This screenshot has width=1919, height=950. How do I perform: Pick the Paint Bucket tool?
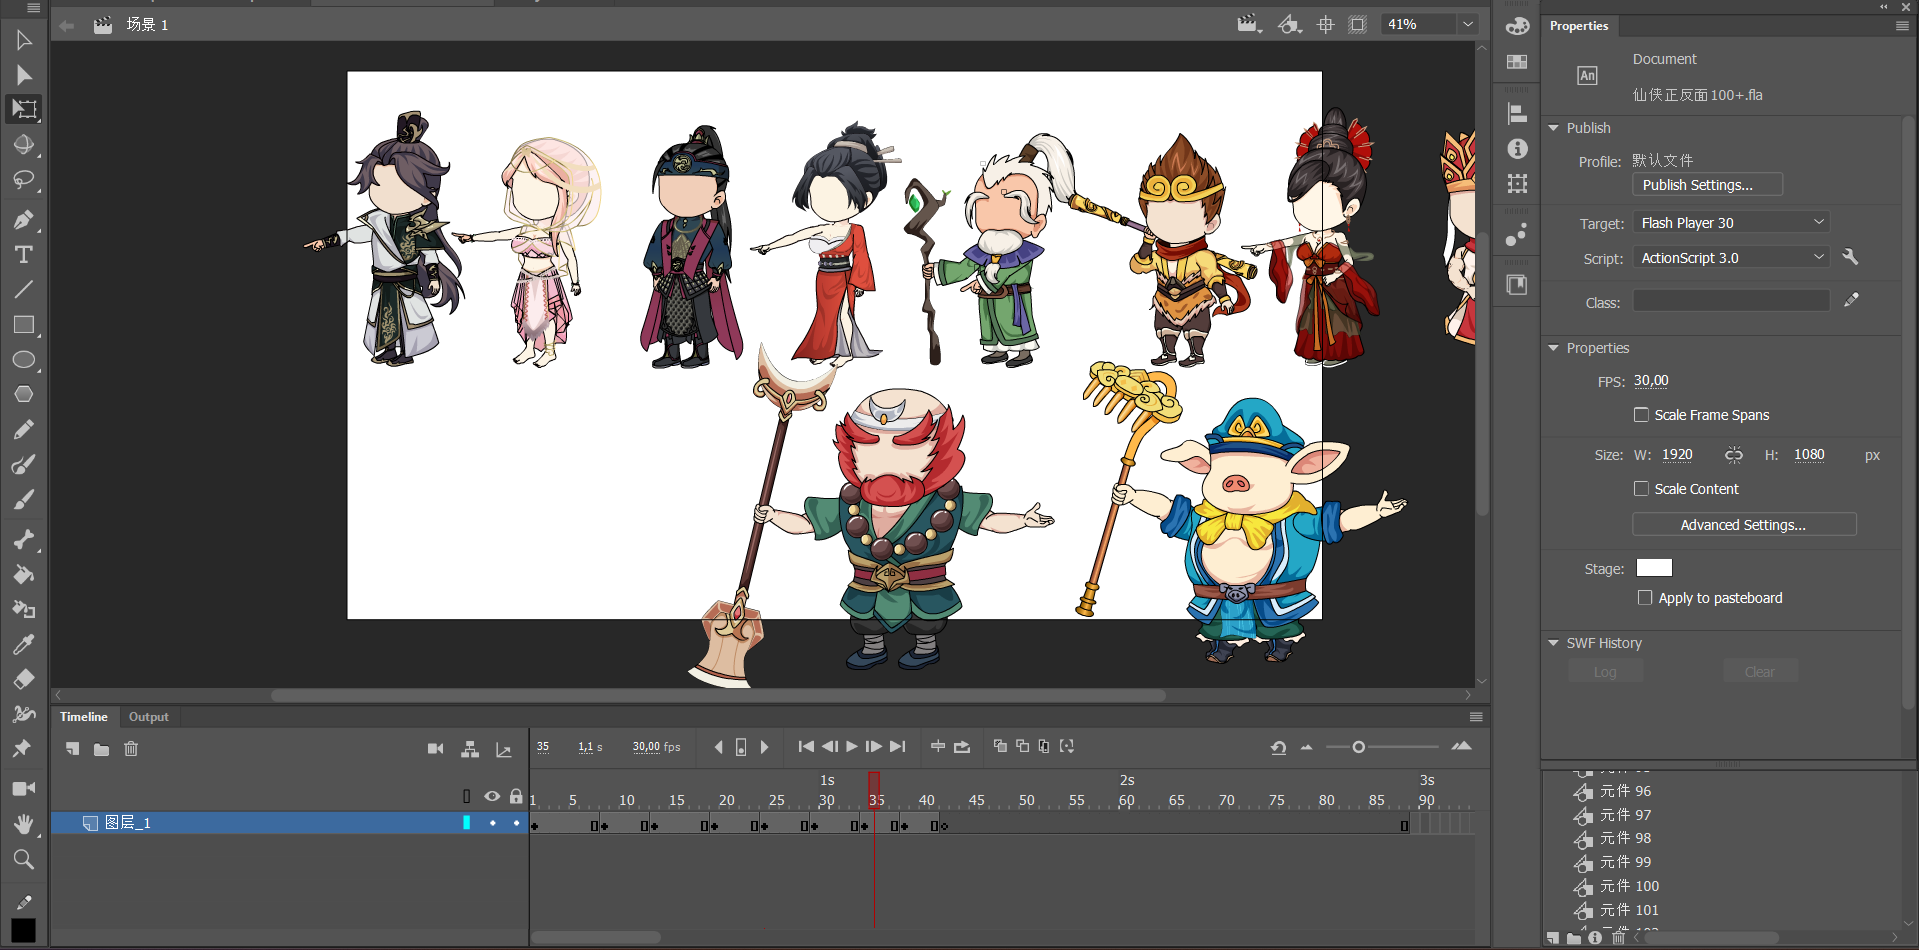click(x=23, y=575)
